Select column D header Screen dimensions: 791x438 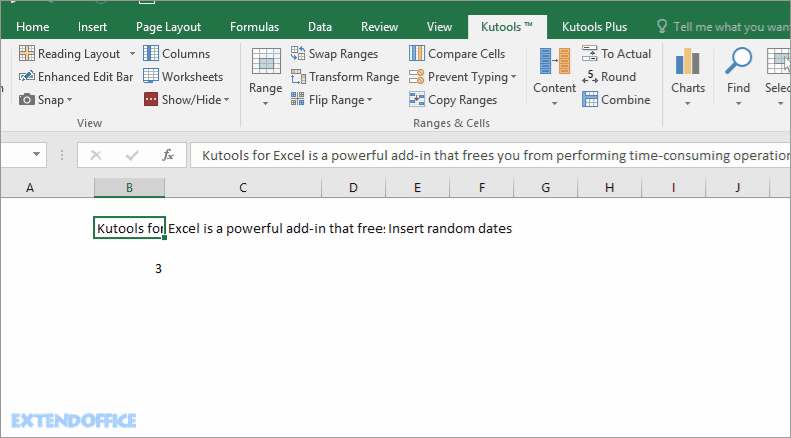[x=353, y=188]
